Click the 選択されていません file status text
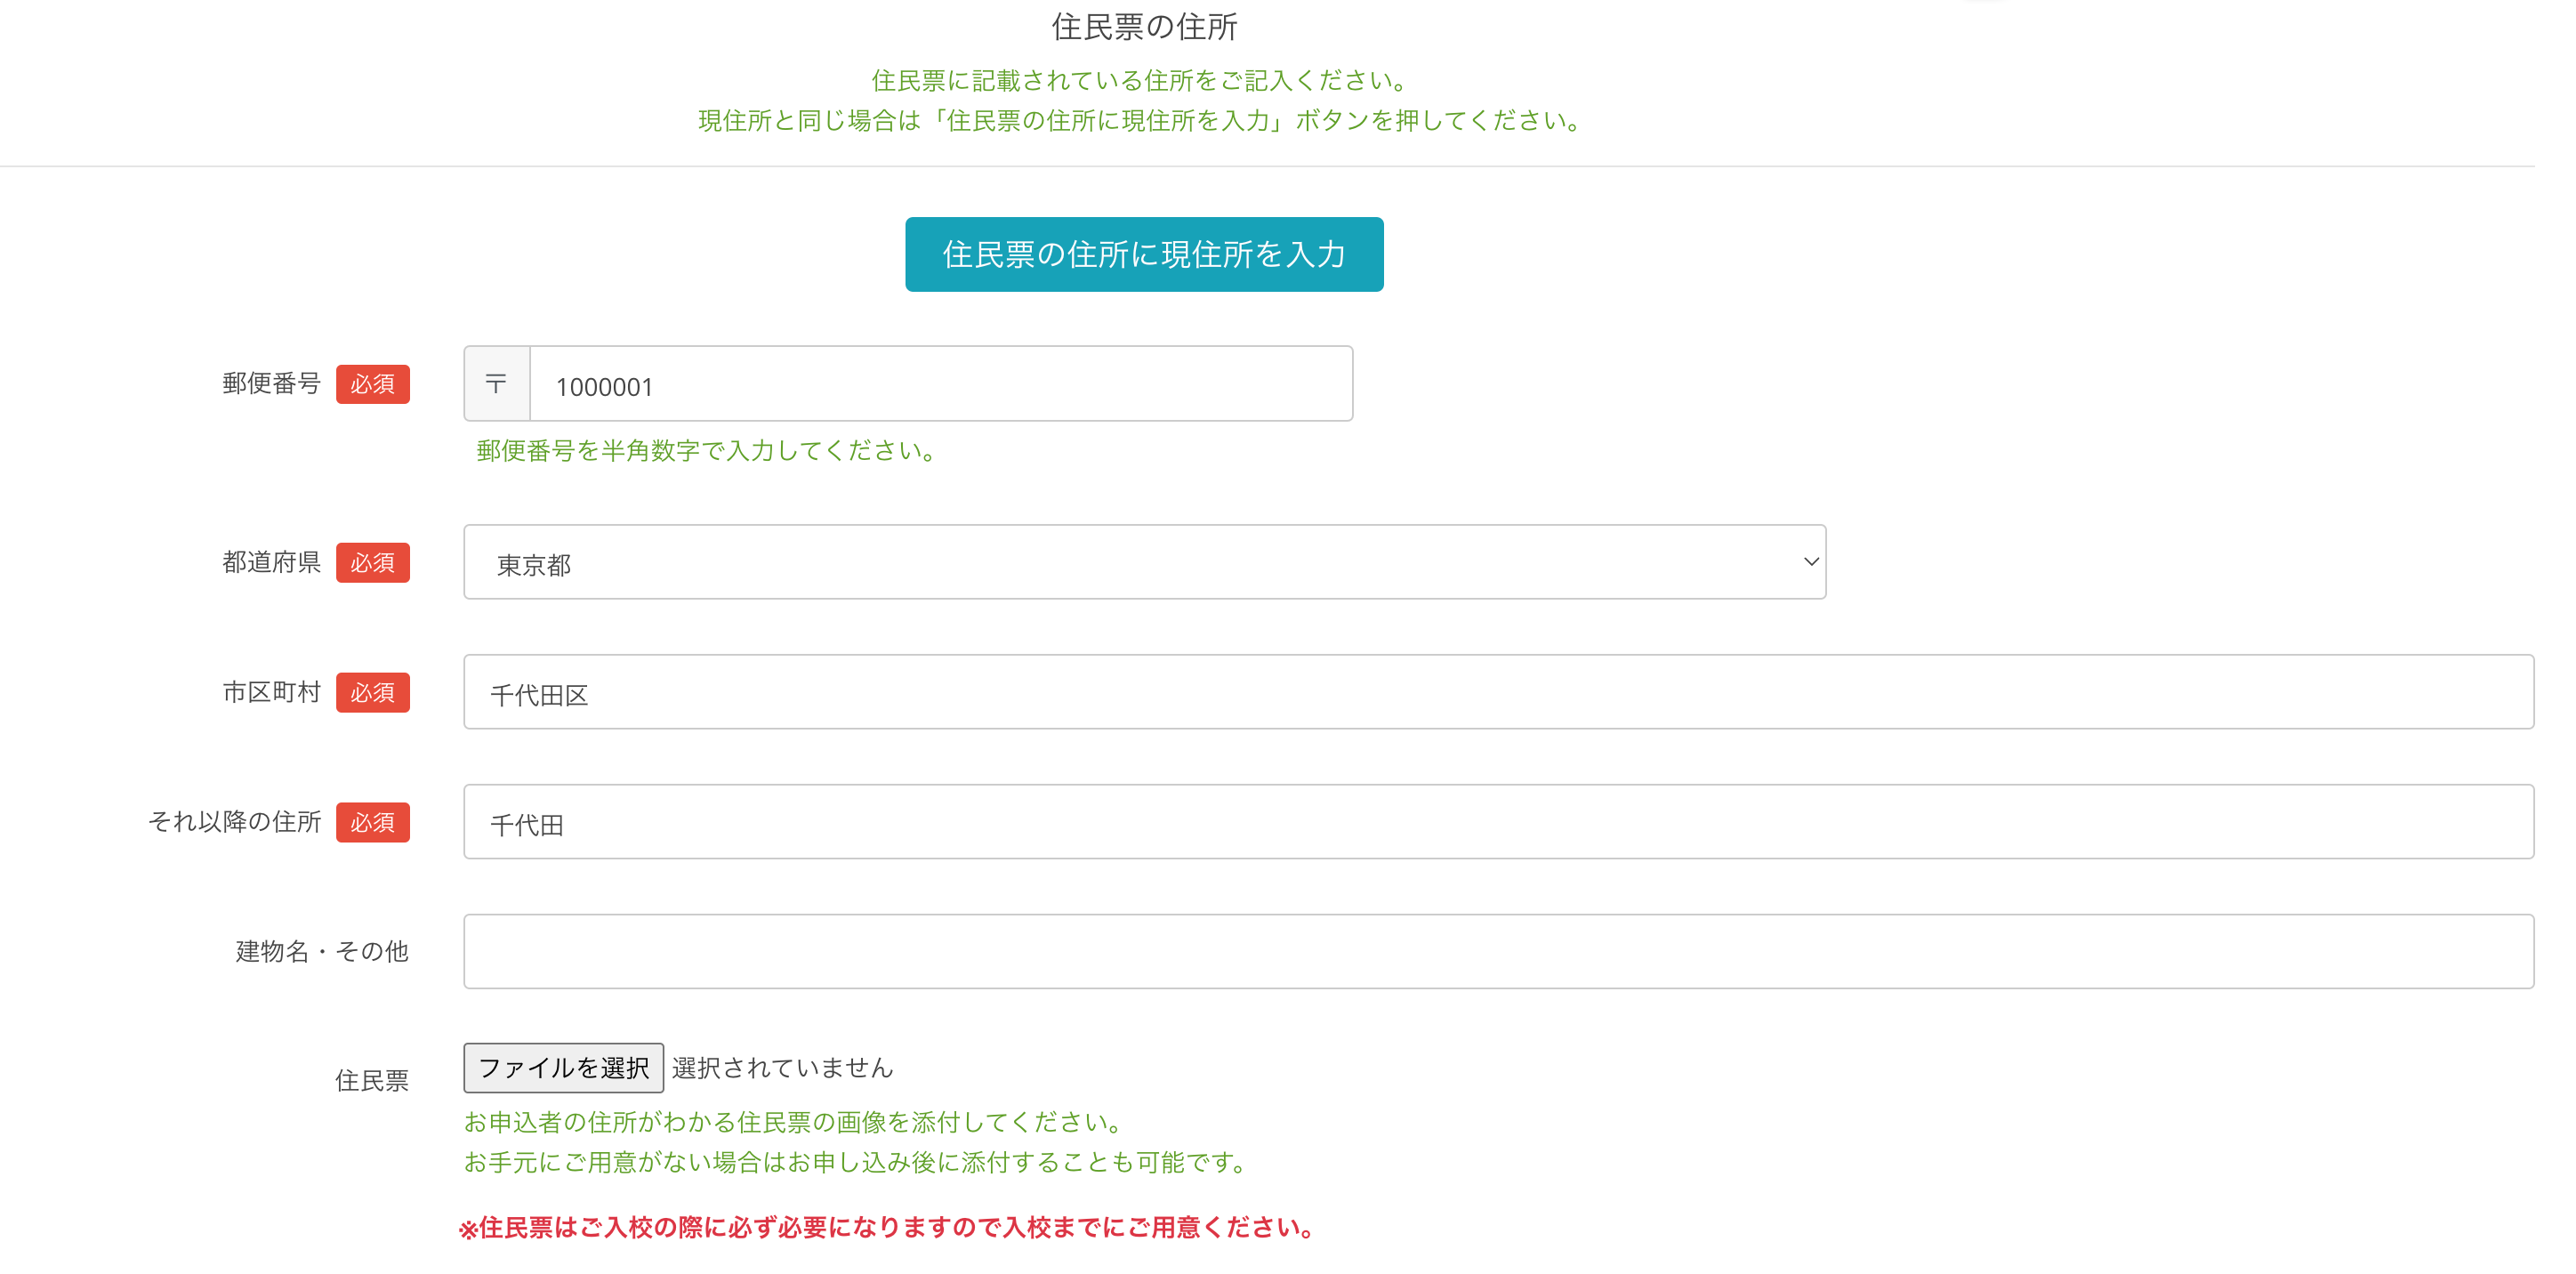2576x1274 pixels. coord(782,1068)
